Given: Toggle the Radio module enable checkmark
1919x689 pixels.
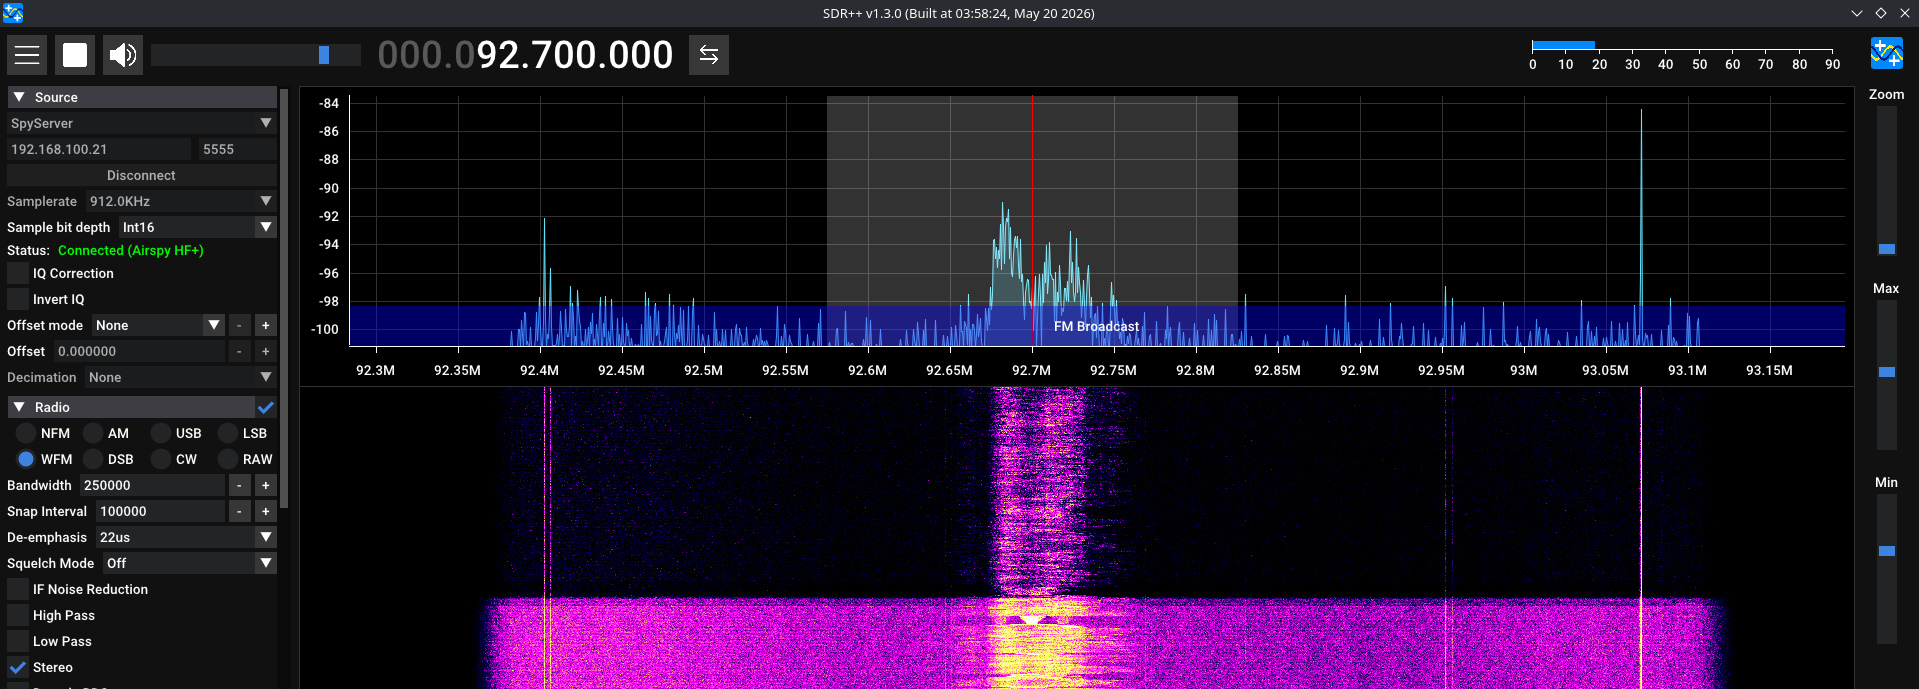Looking at the screenshot, I should click(x=266, y=407).
